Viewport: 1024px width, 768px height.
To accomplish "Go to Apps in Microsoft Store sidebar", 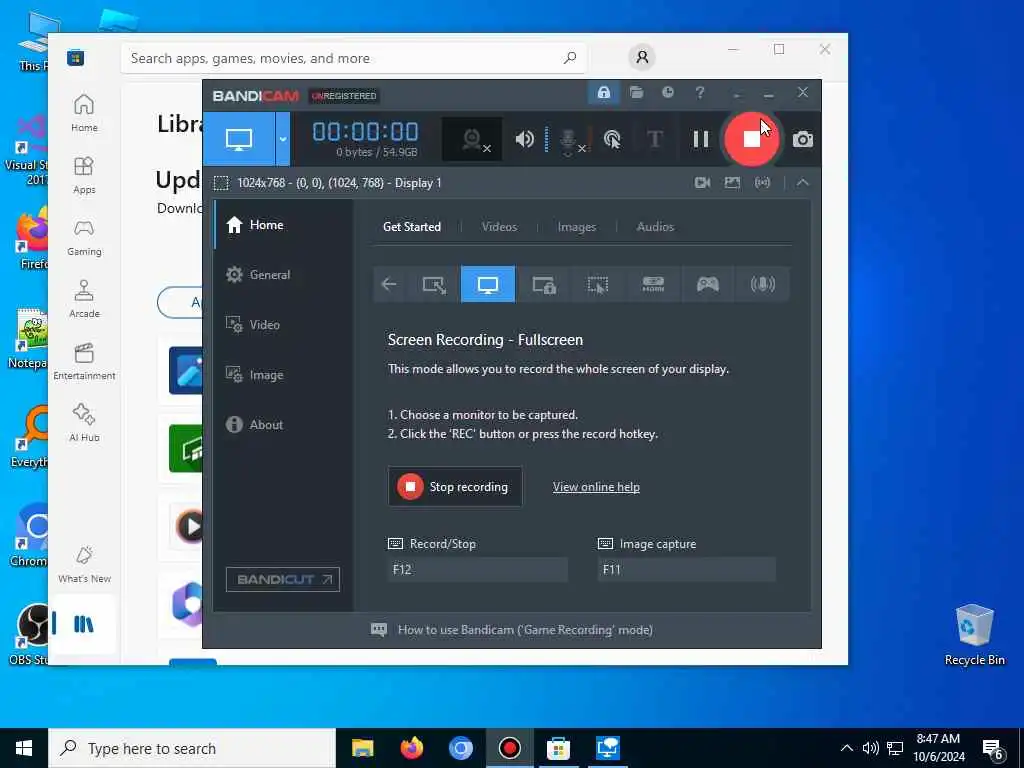I will tap(84, 175).
